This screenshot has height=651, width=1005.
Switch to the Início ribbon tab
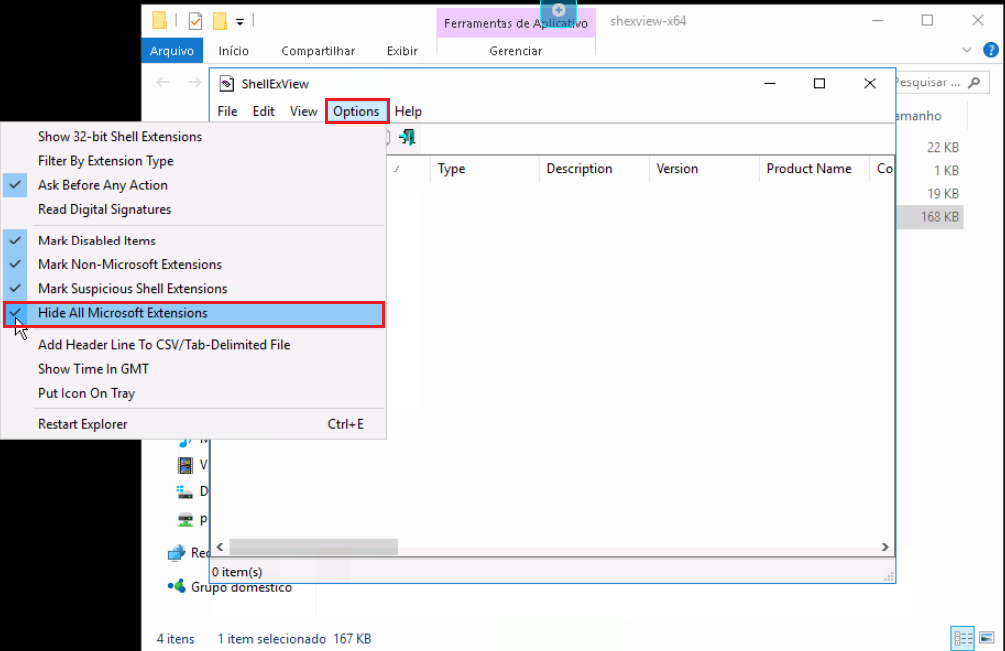click(x=233, y=51)
